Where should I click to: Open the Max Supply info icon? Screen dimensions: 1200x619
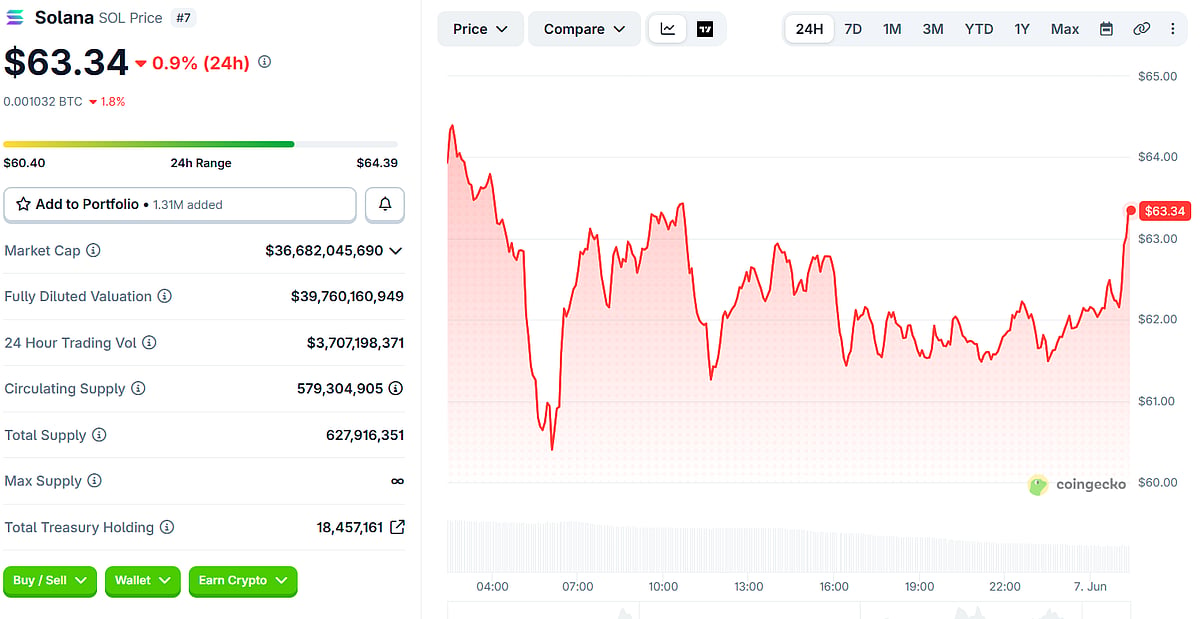click(94, 480)
